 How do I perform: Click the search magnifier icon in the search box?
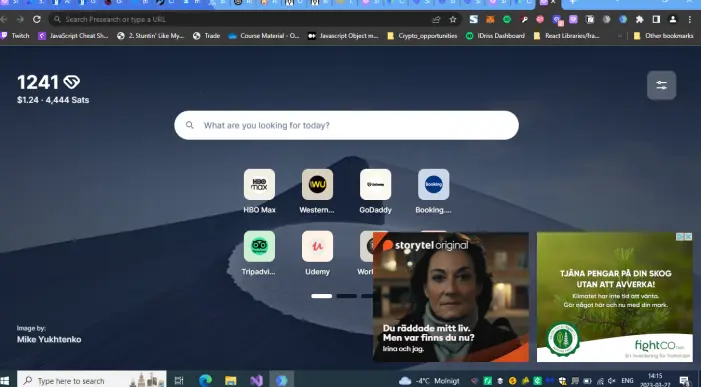(190, 125)
